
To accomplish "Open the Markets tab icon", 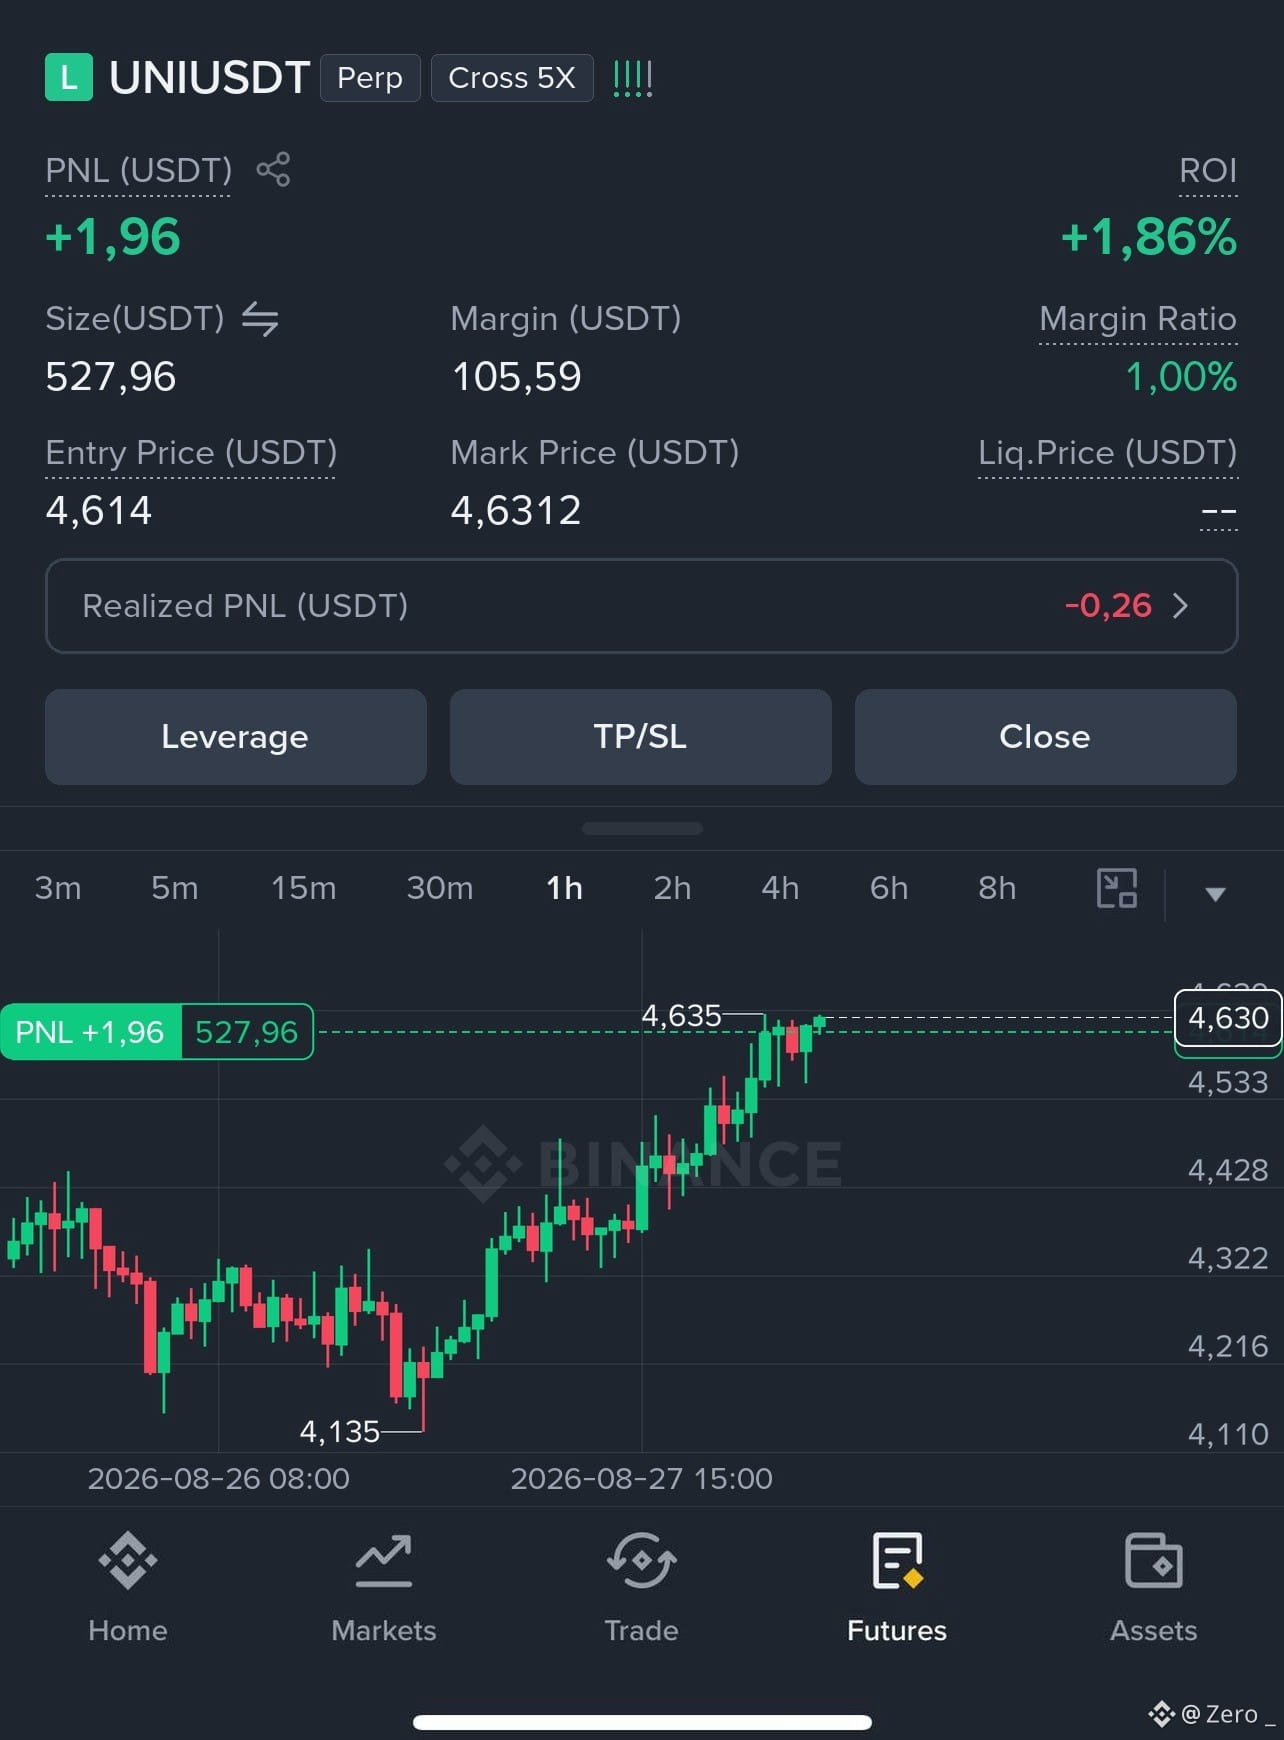I will pos(384,1561).
